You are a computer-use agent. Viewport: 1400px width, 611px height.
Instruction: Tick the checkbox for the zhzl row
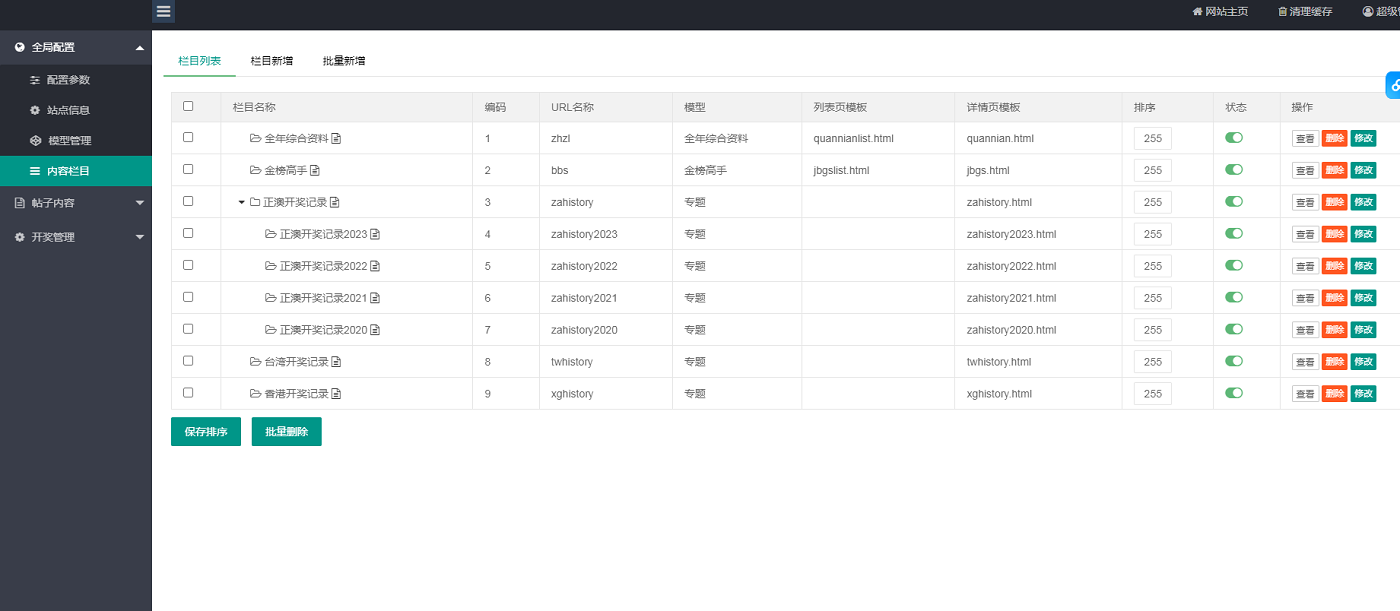[x=188, y=138]
